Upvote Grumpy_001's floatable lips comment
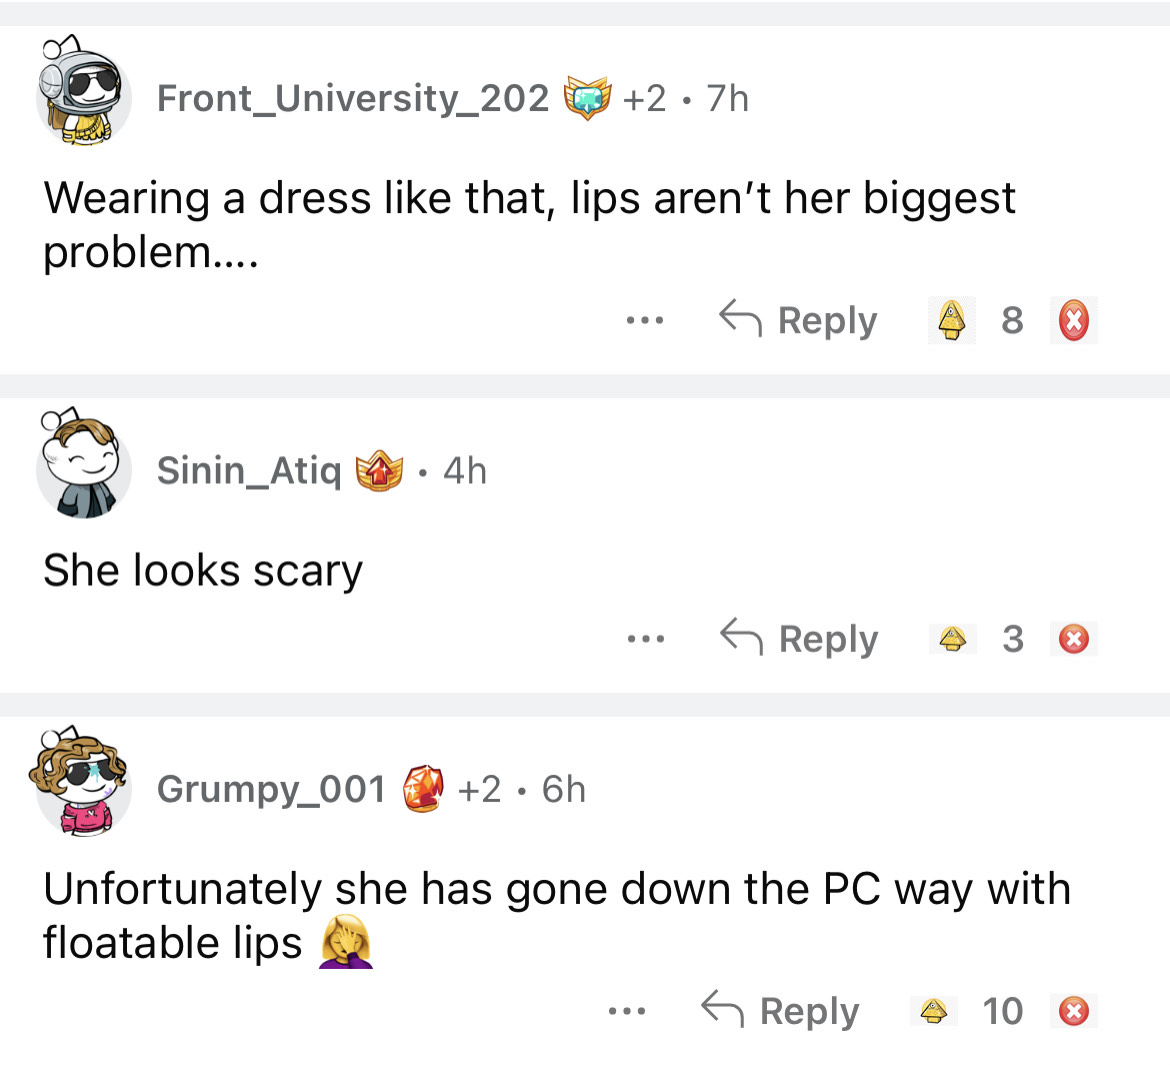The width and height of the screenshot is (1170, 1065). pyautogui.click(x=934, y=1011)
